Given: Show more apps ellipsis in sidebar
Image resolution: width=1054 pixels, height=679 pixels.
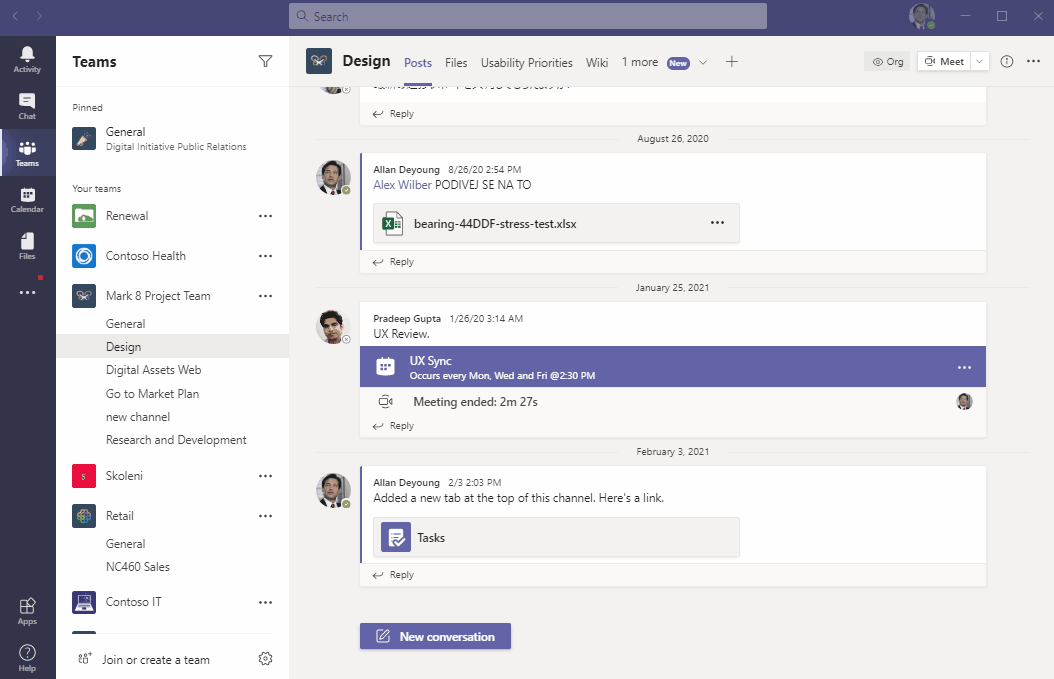Looking at the screenshot, I should click(x=27, y=292).
